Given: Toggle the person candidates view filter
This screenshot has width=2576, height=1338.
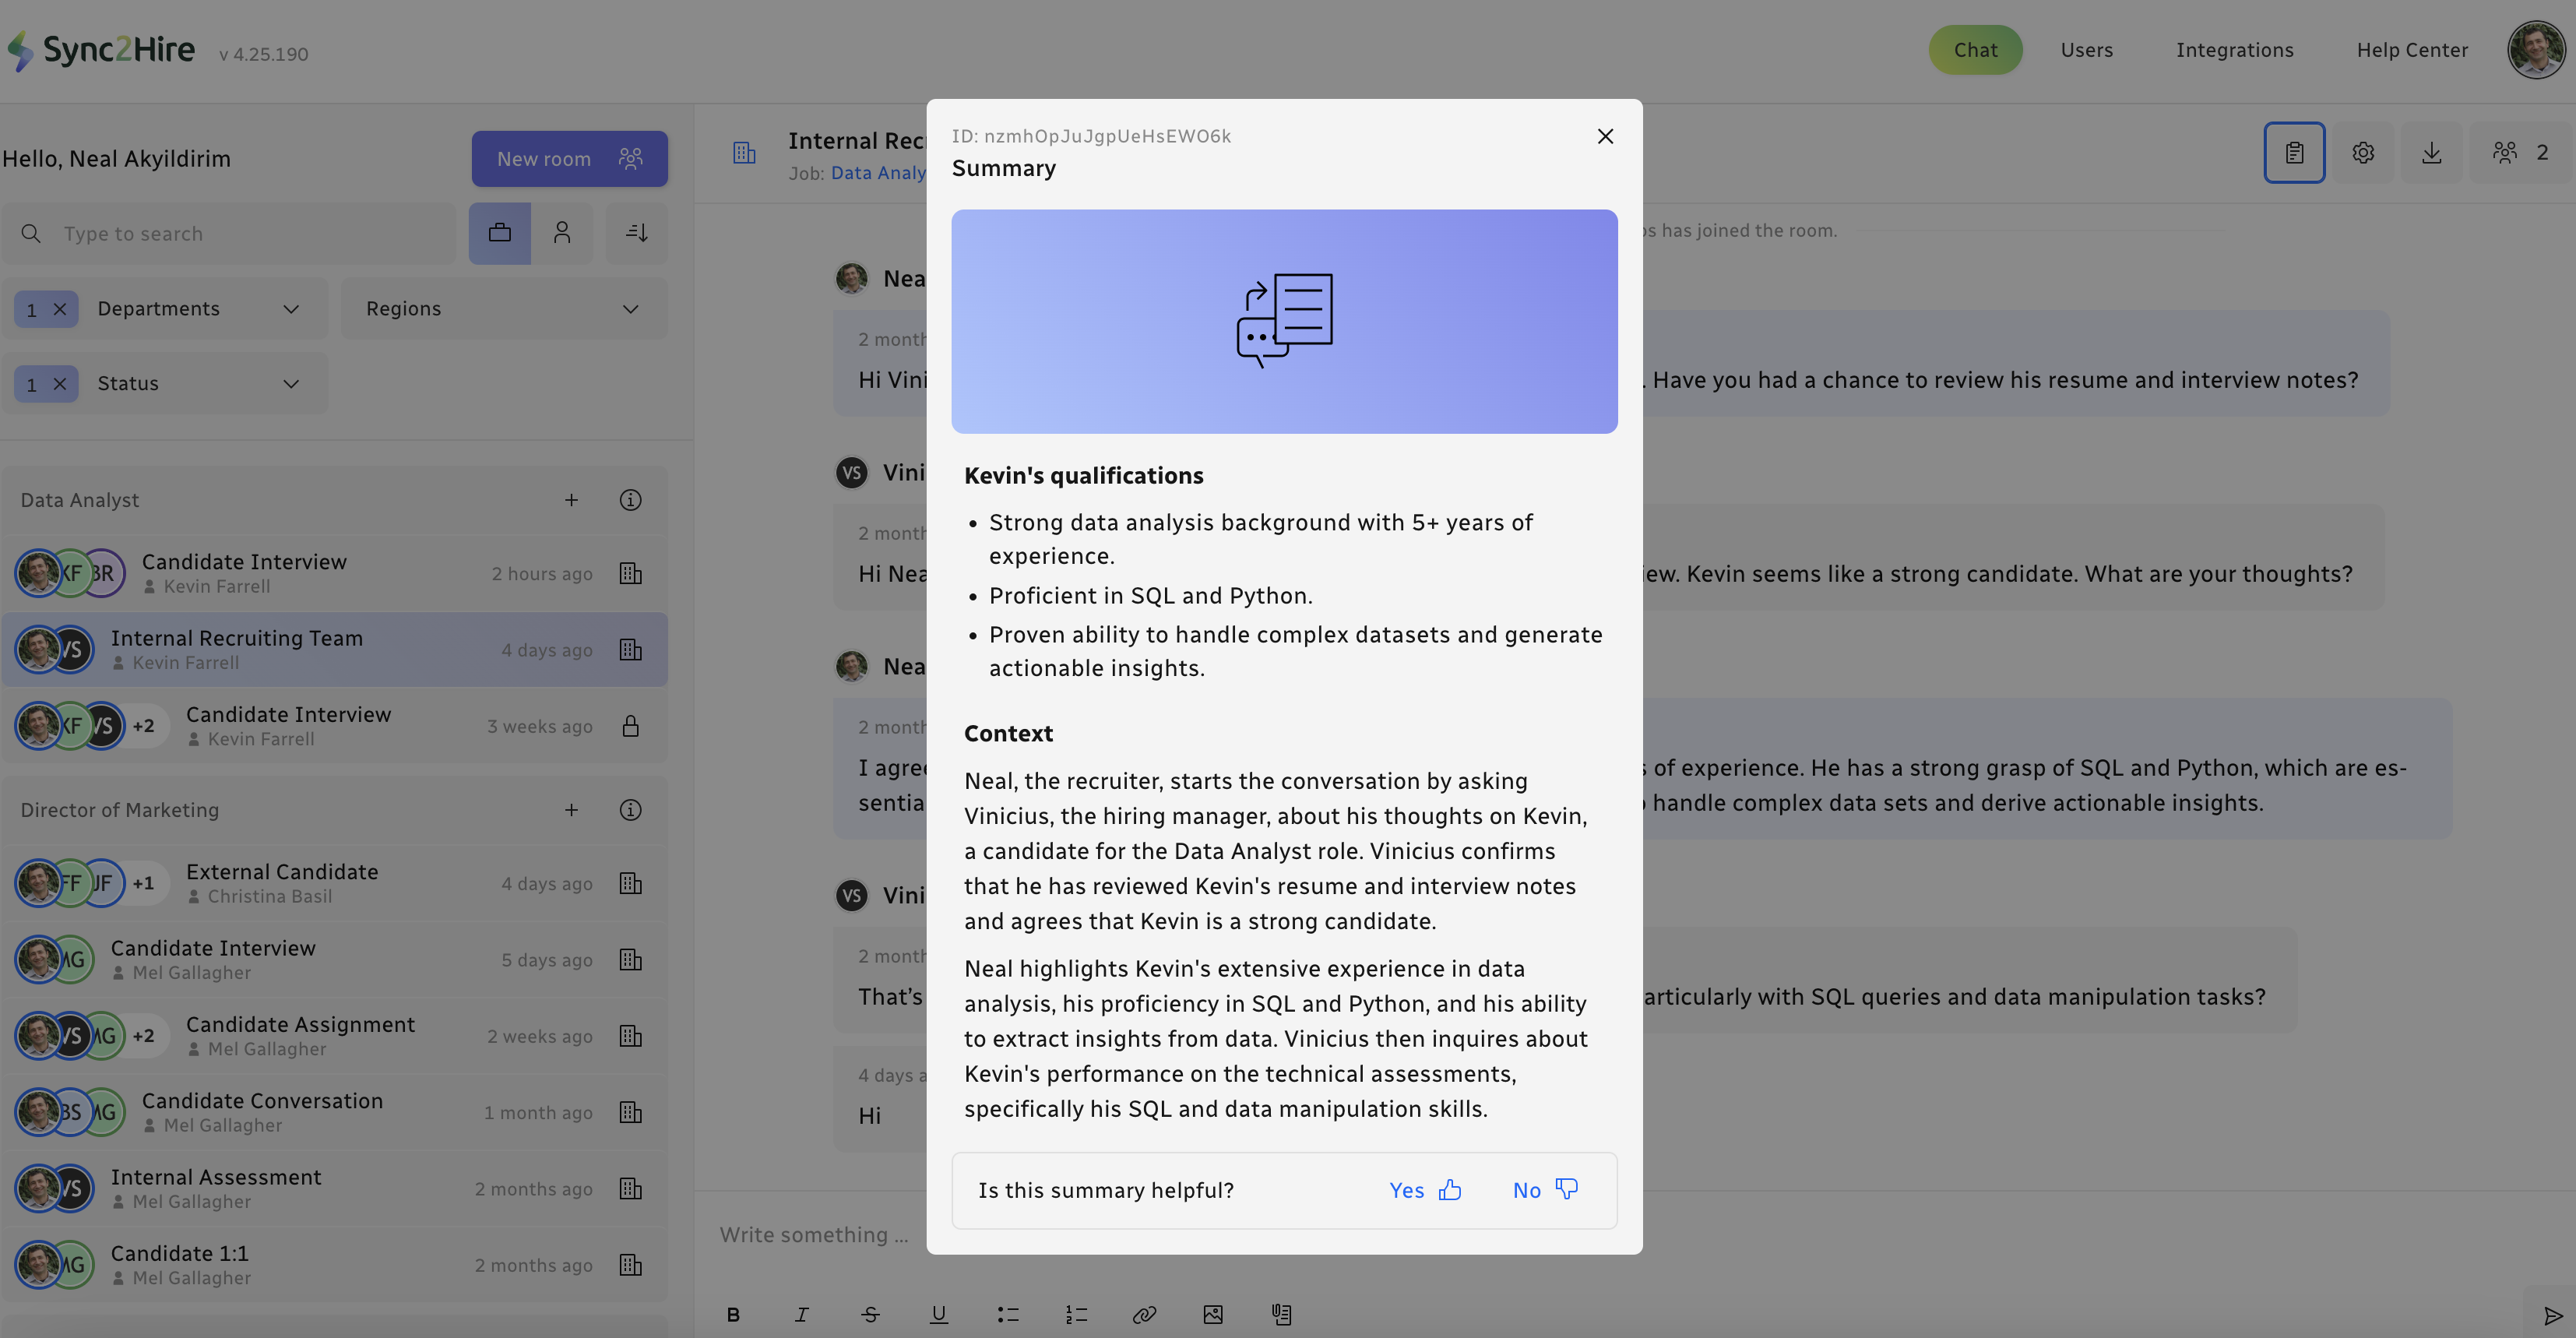Looking at the screenshot, I should point(562,233).
